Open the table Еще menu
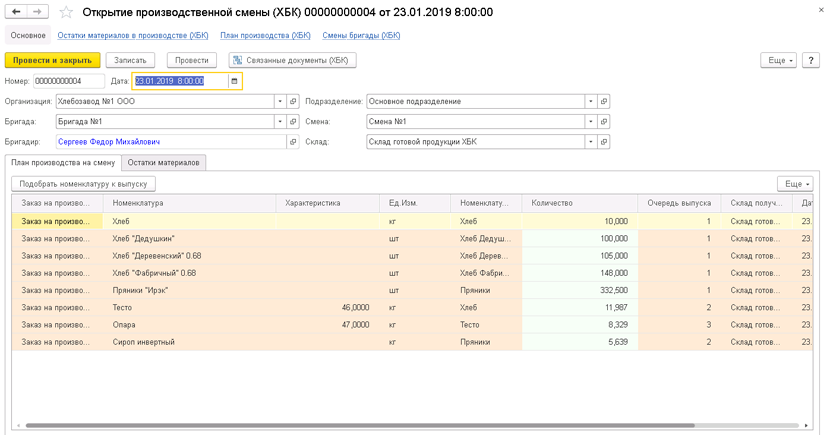The height and width of the screenshot is (435, 830). pyautogui.click(x=795, y=184)
